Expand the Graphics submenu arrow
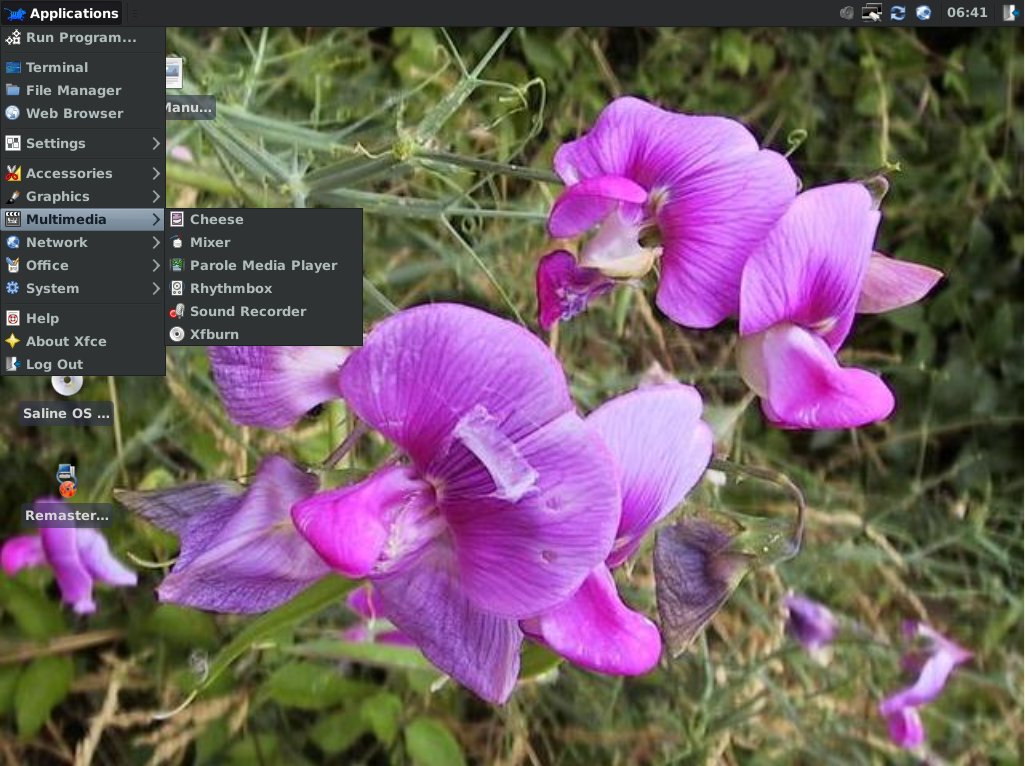This screenshot has width=1025, height=766. pyautogui.click(x=156, y=196)
